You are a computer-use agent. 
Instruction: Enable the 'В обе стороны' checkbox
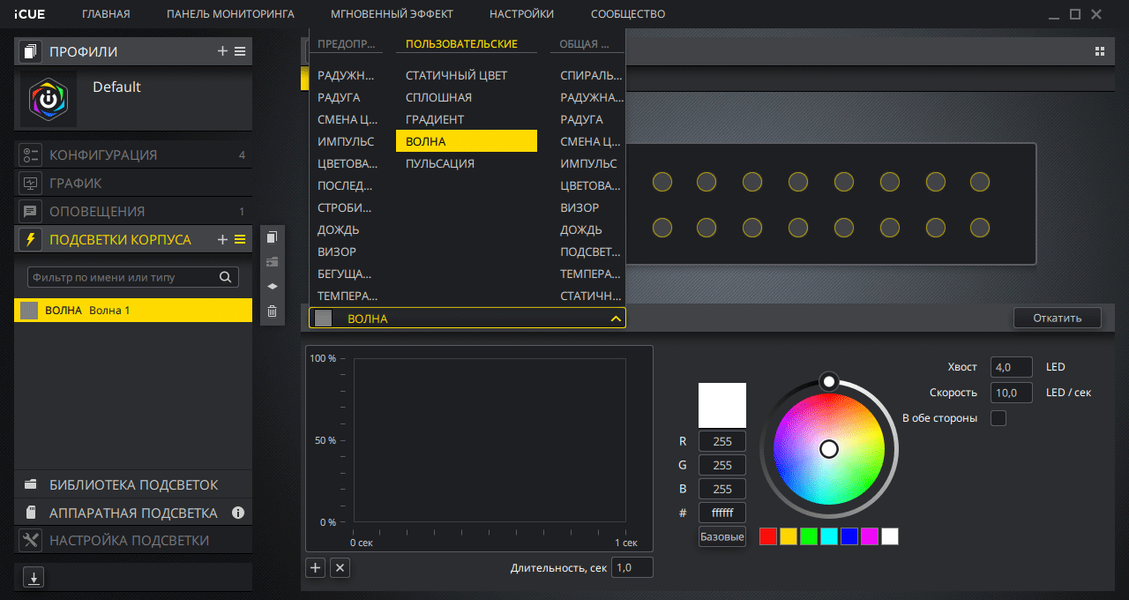(998, 418)
